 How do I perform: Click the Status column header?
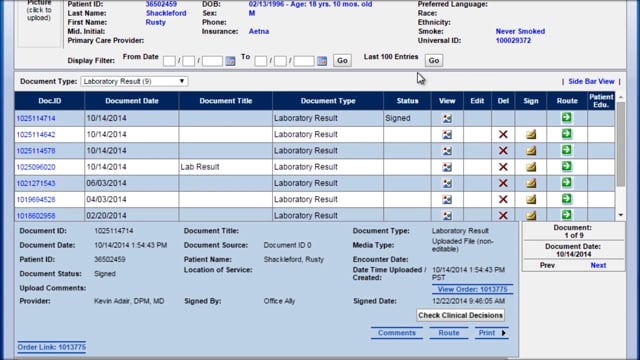pyautogui.click(x=407, y=101)
